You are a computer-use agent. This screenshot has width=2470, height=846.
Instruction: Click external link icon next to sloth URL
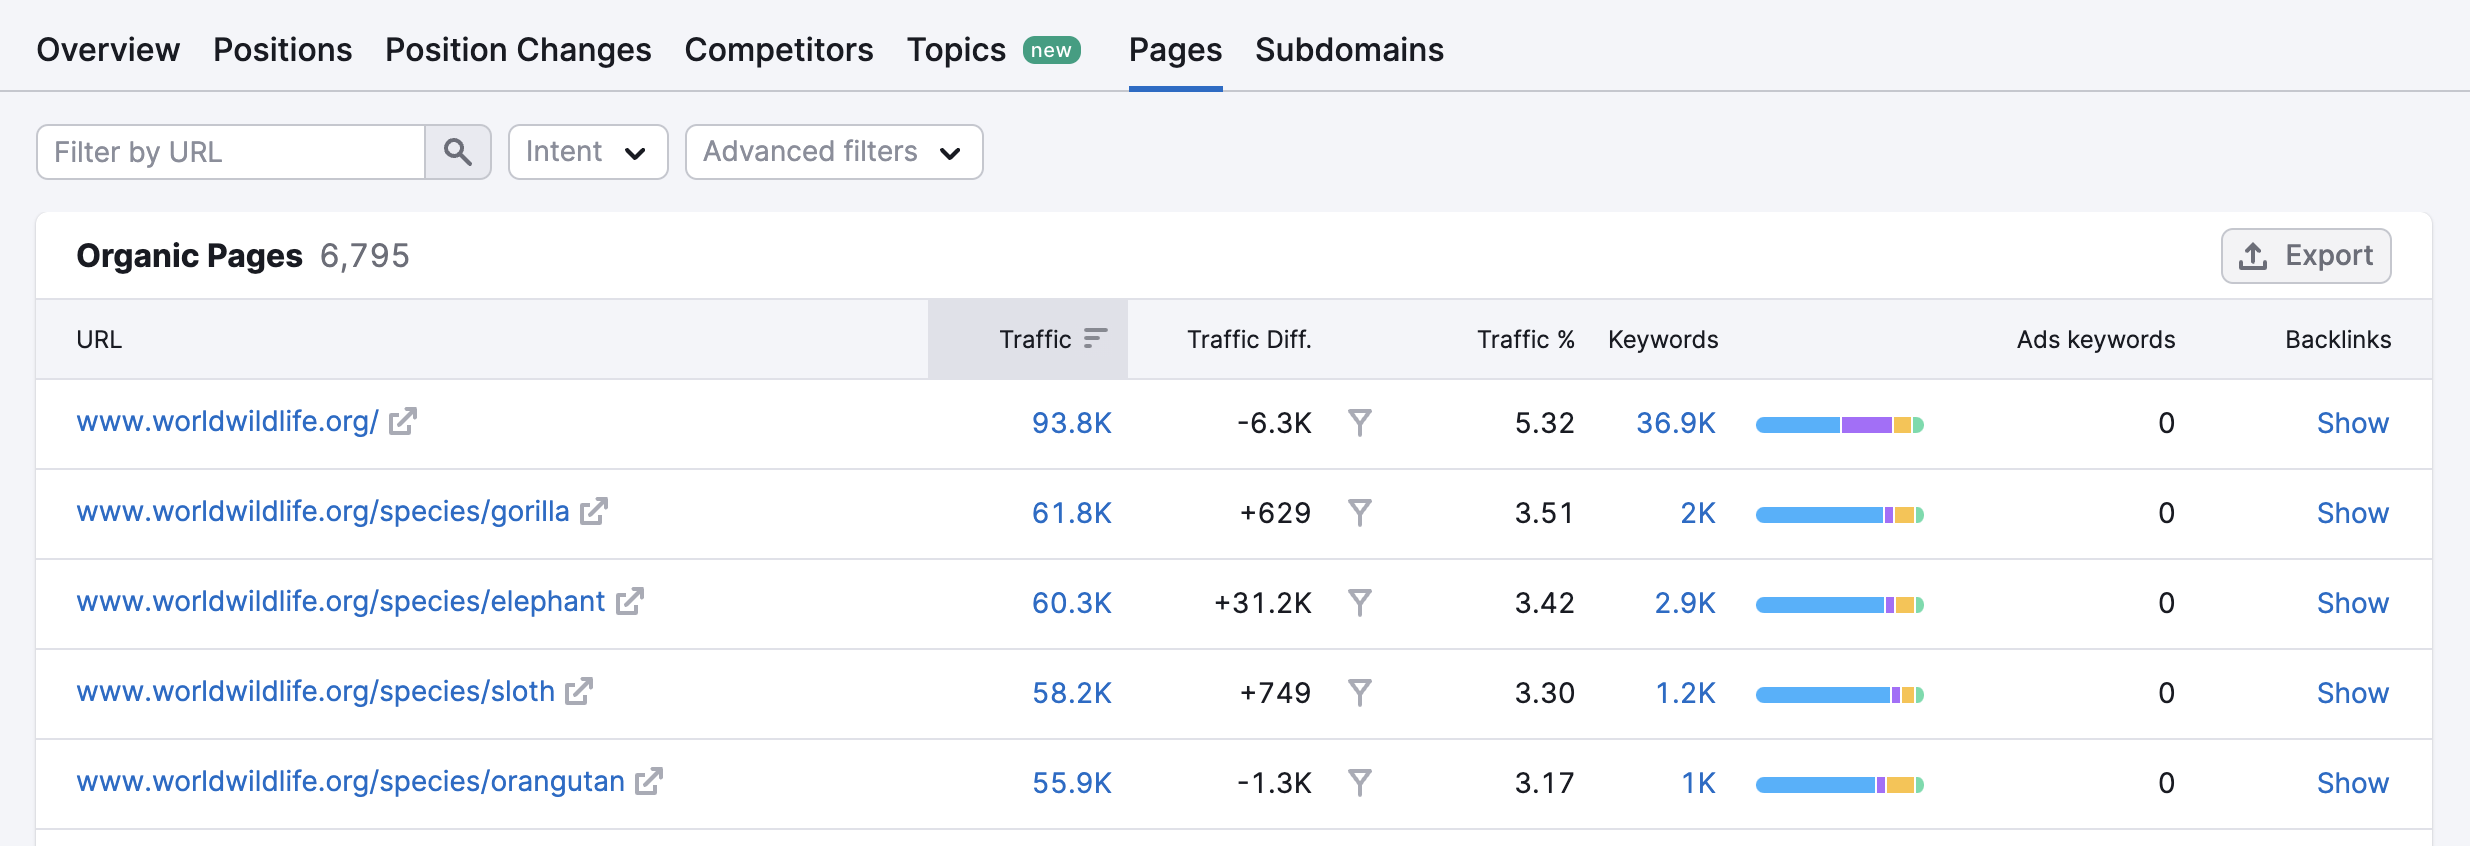coord(579,692)
